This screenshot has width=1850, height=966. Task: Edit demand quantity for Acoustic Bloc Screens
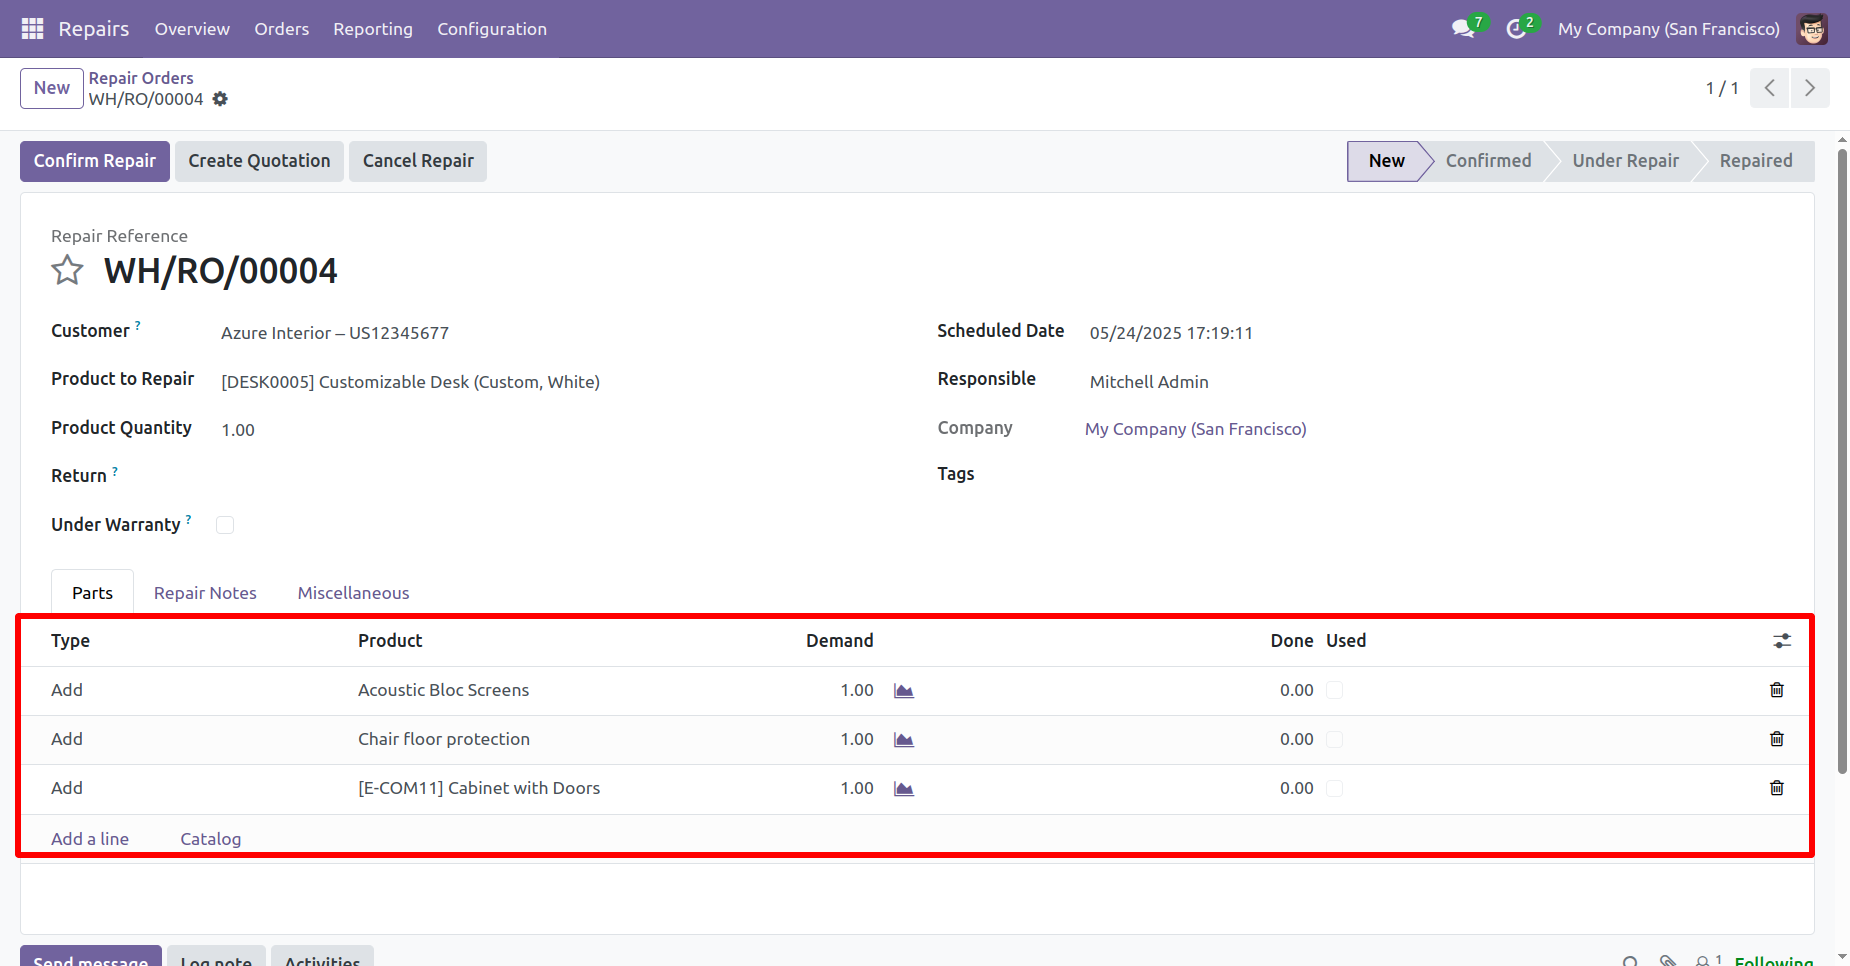pyautogui.click(x=857, y=690)
